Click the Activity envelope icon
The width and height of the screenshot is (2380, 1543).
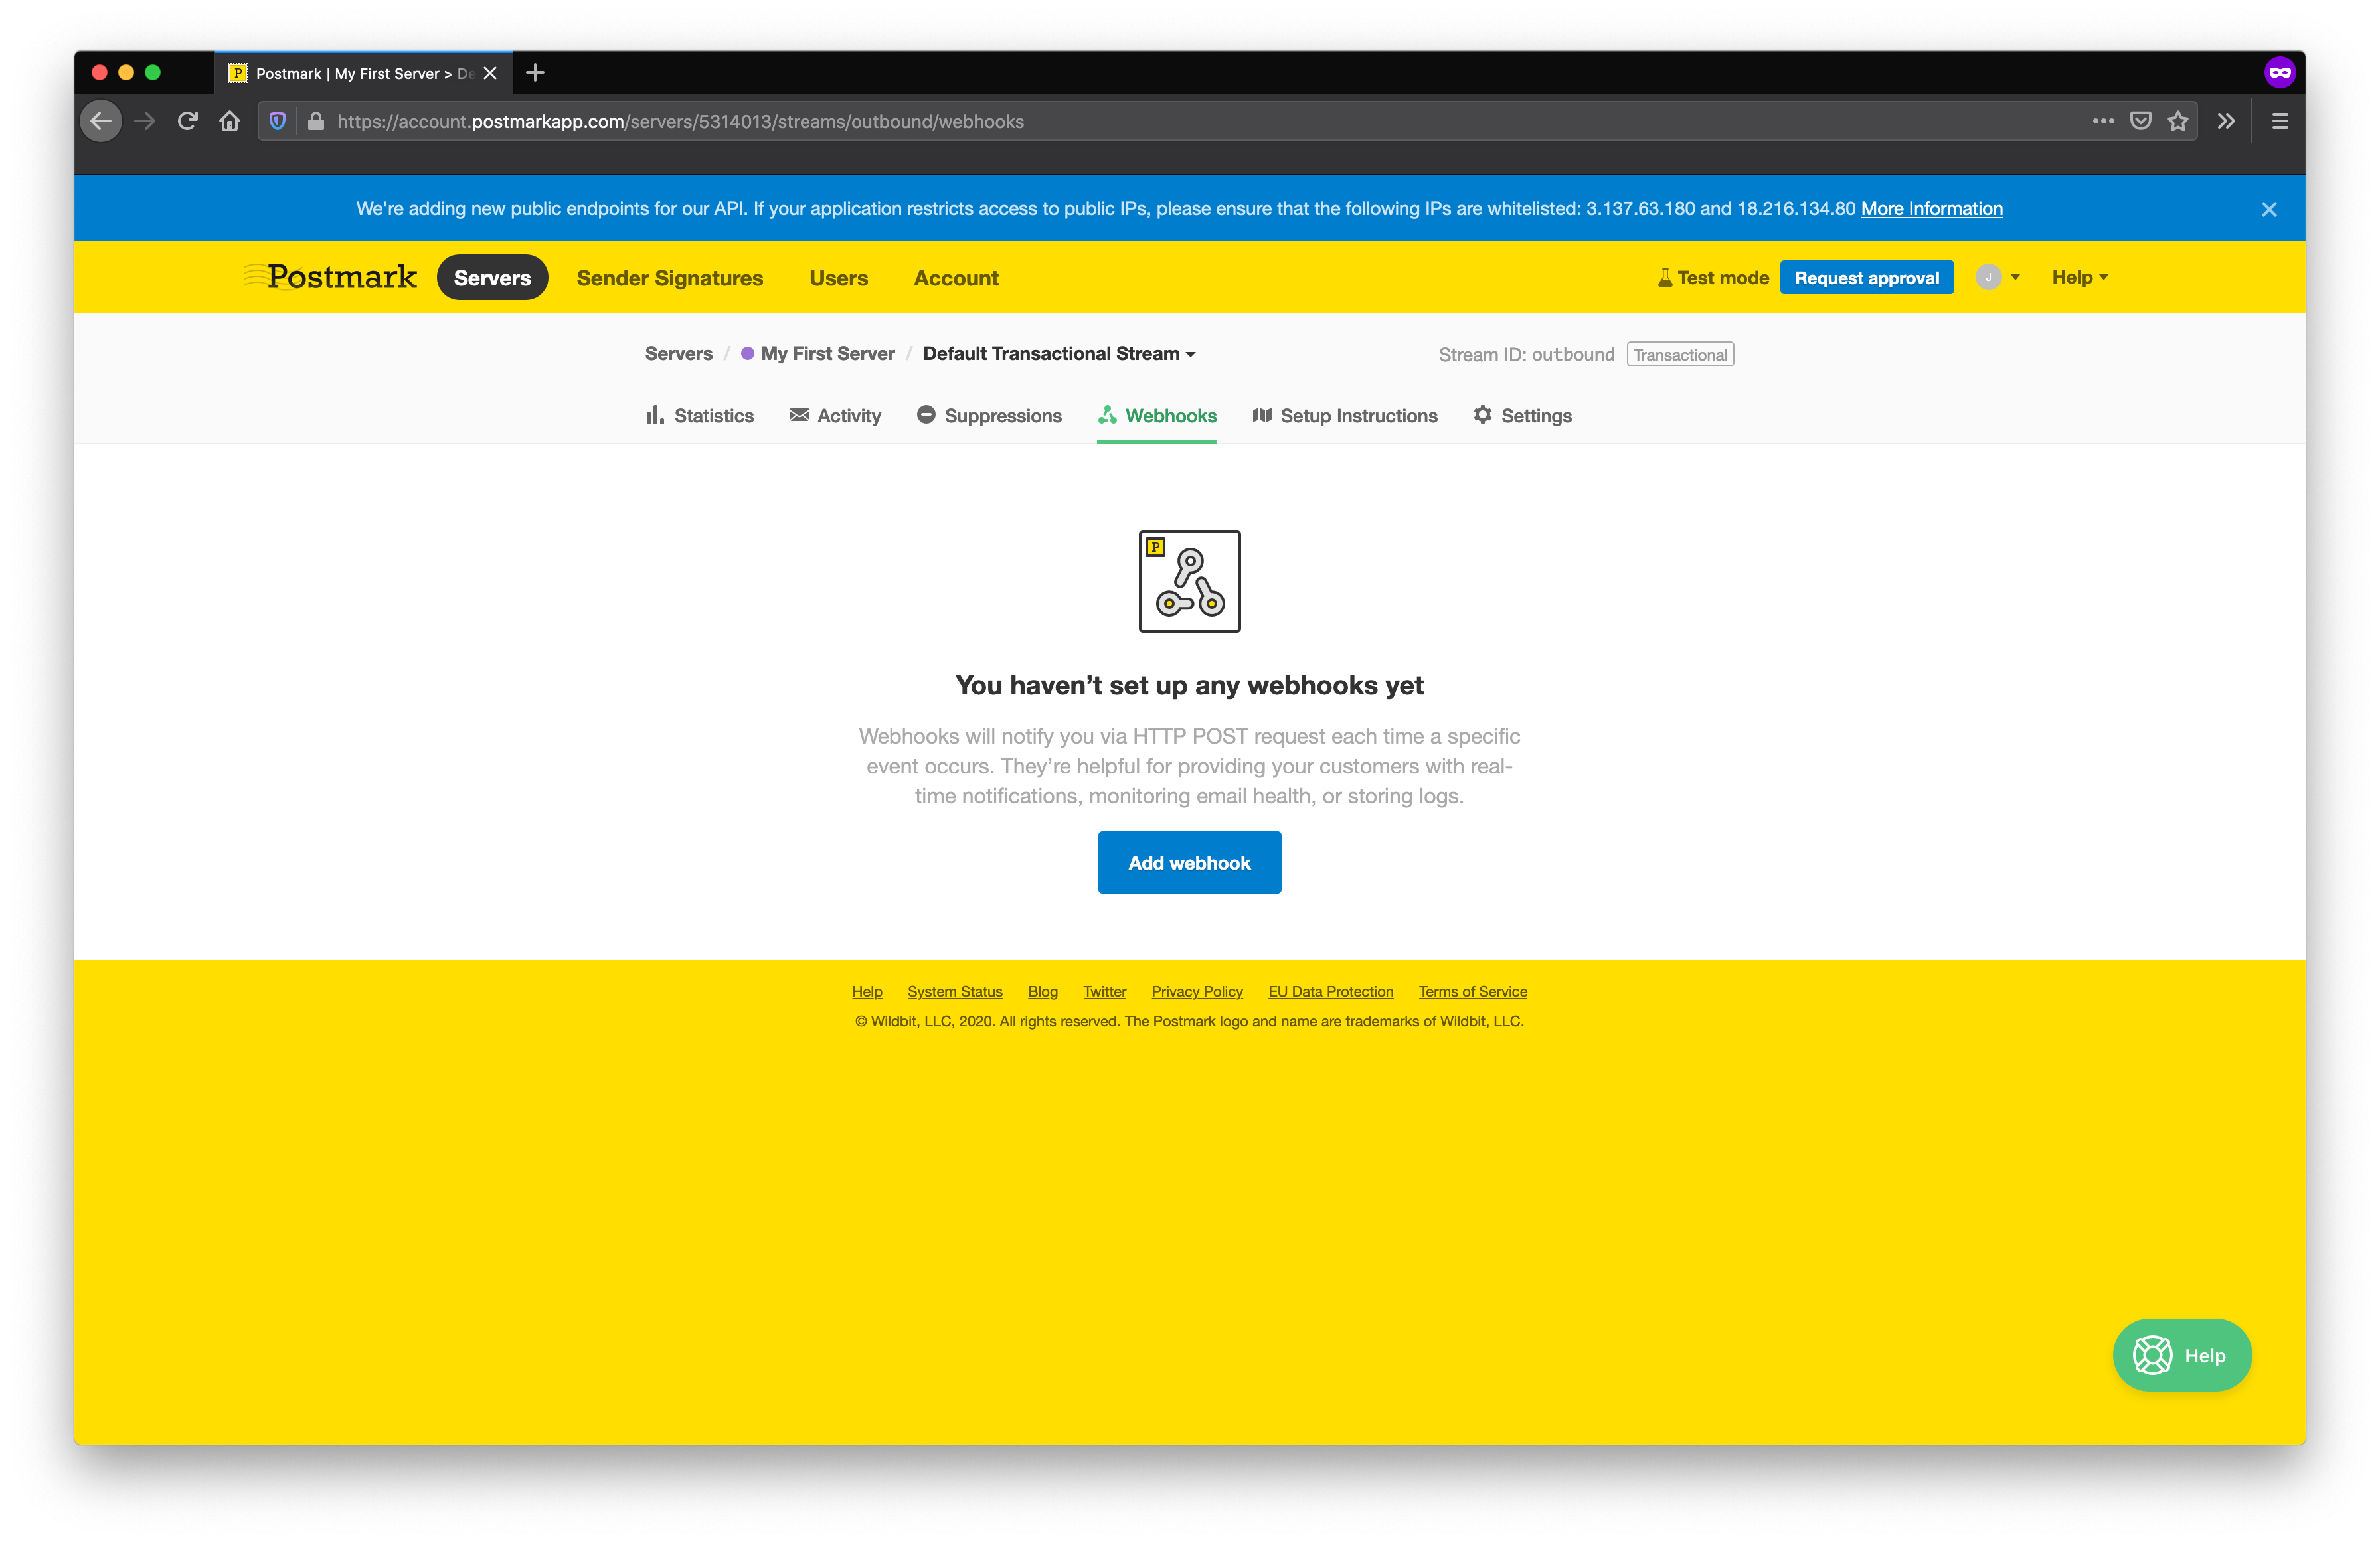coord(796,416)
